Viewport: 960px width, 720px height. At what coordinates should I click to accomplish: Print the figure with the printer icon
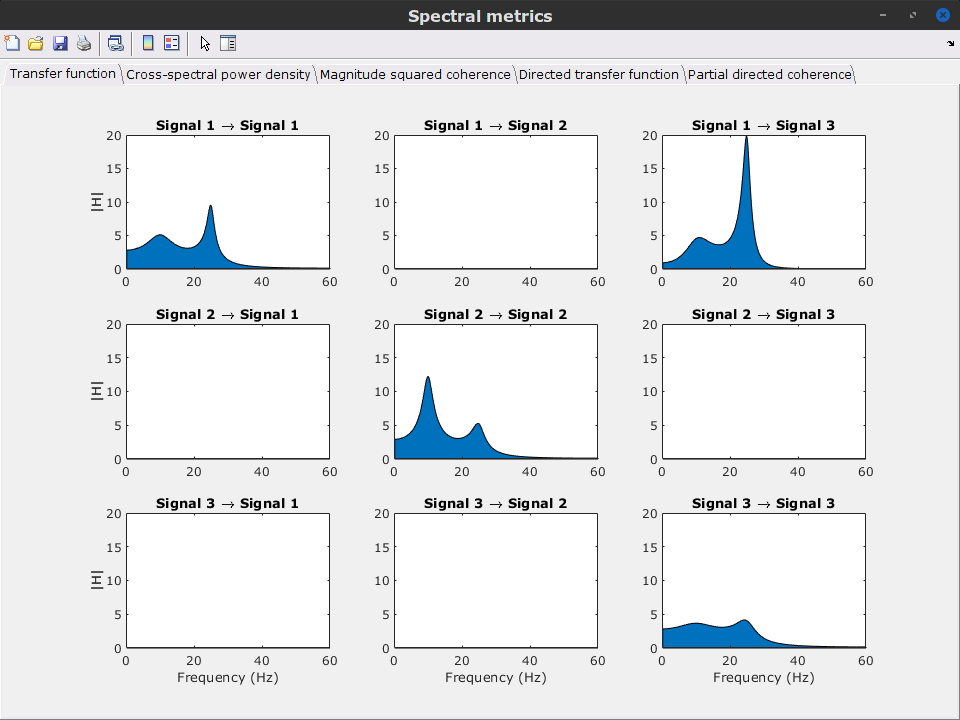tap(84, 43)
